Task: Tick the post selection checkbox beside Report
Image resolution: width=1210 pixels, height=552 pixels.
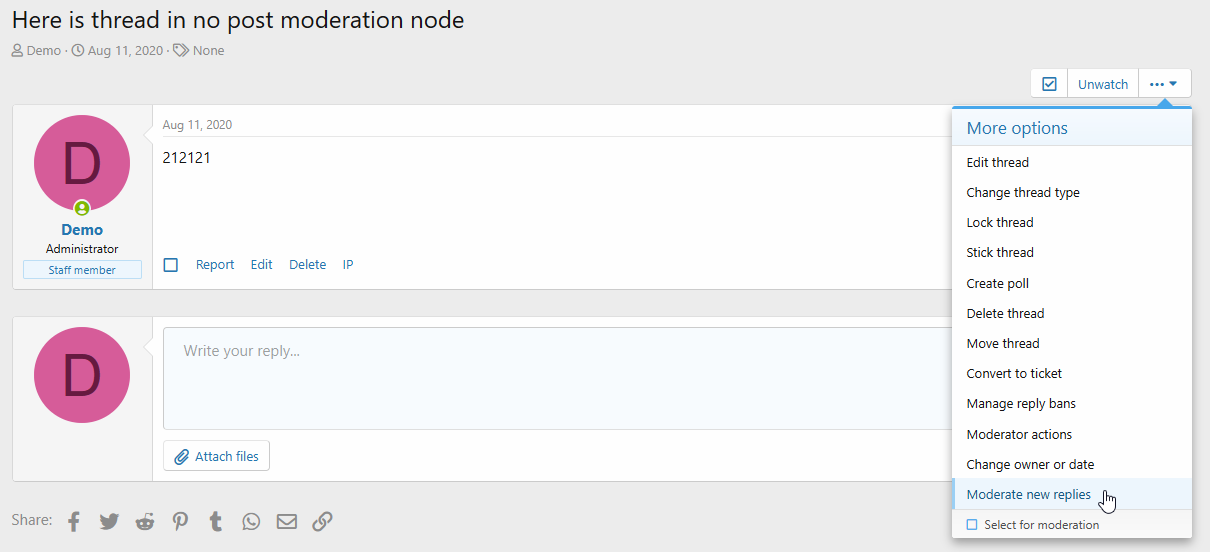Action: point(171,265)
